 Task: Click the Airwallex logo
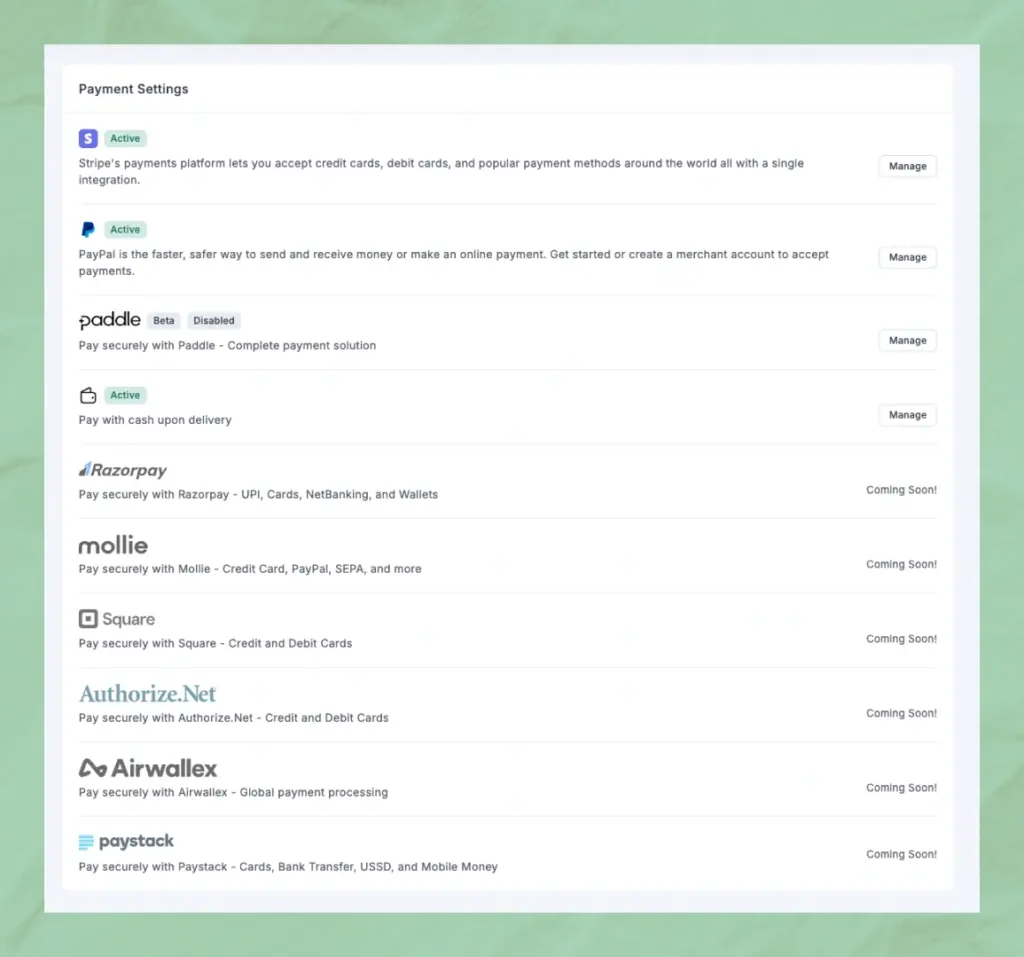(x=147, y=768)
